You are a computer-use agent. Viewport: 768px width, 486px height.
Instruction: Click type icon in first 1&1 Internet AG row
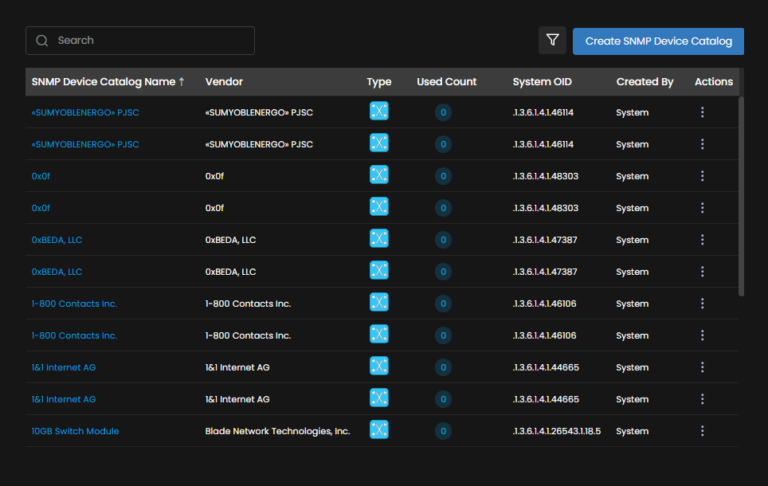coord(379,365)
